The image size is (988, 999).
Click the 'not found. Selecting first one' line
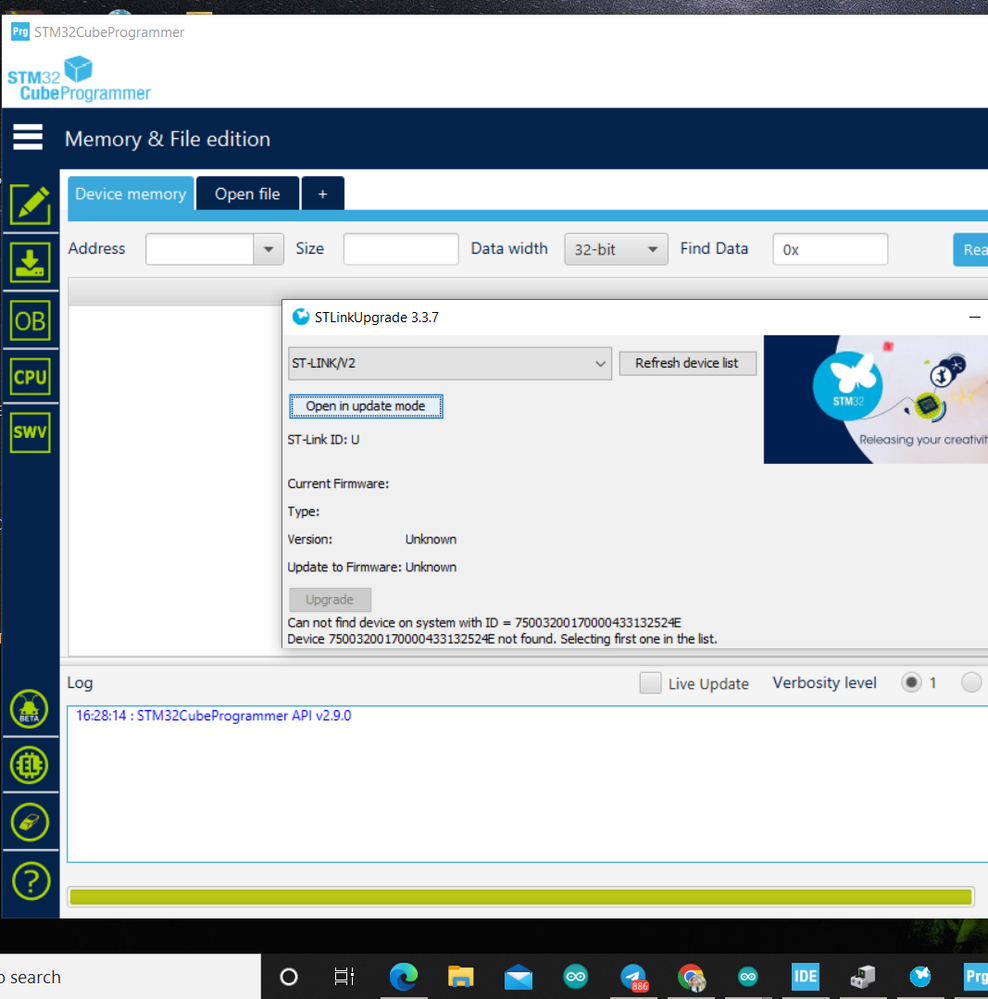click(x=502, y=638)
